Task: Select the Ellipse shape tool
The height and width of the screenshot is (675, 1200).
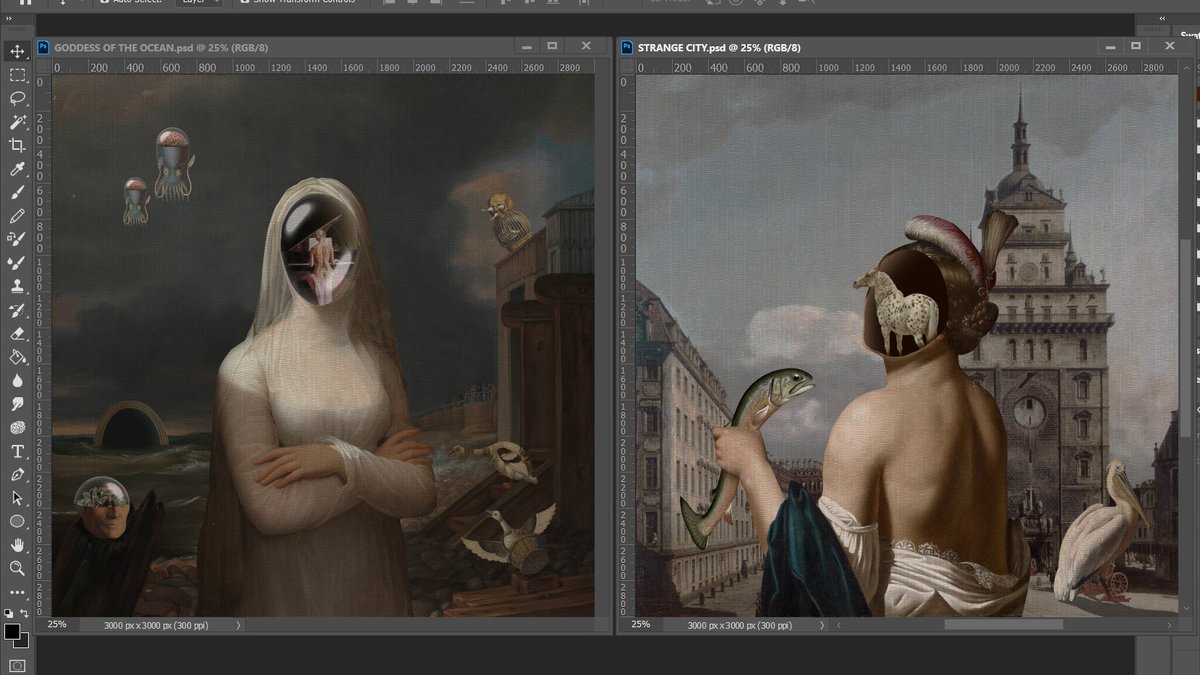Action: click(17, 521)
